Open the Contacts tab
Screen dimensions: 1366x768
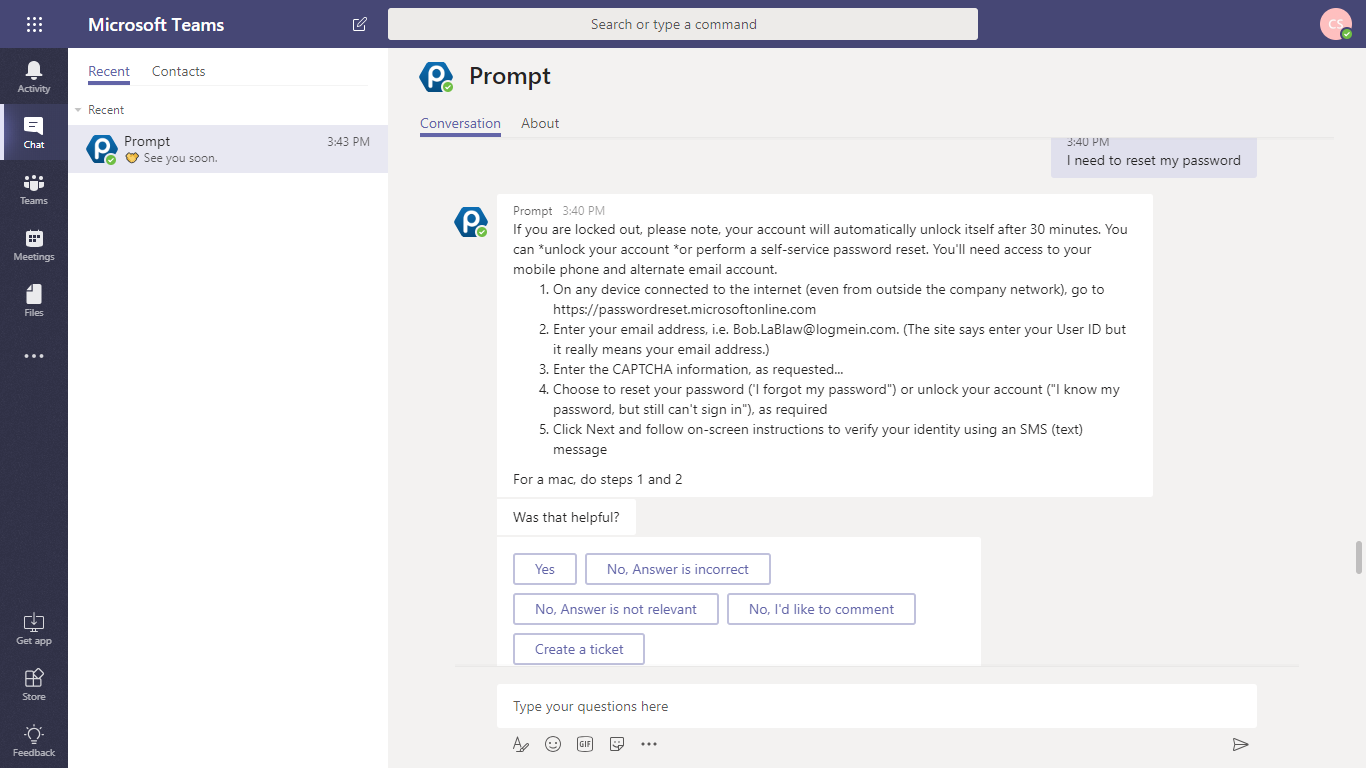pyautogui.click(x=178, y=71)
